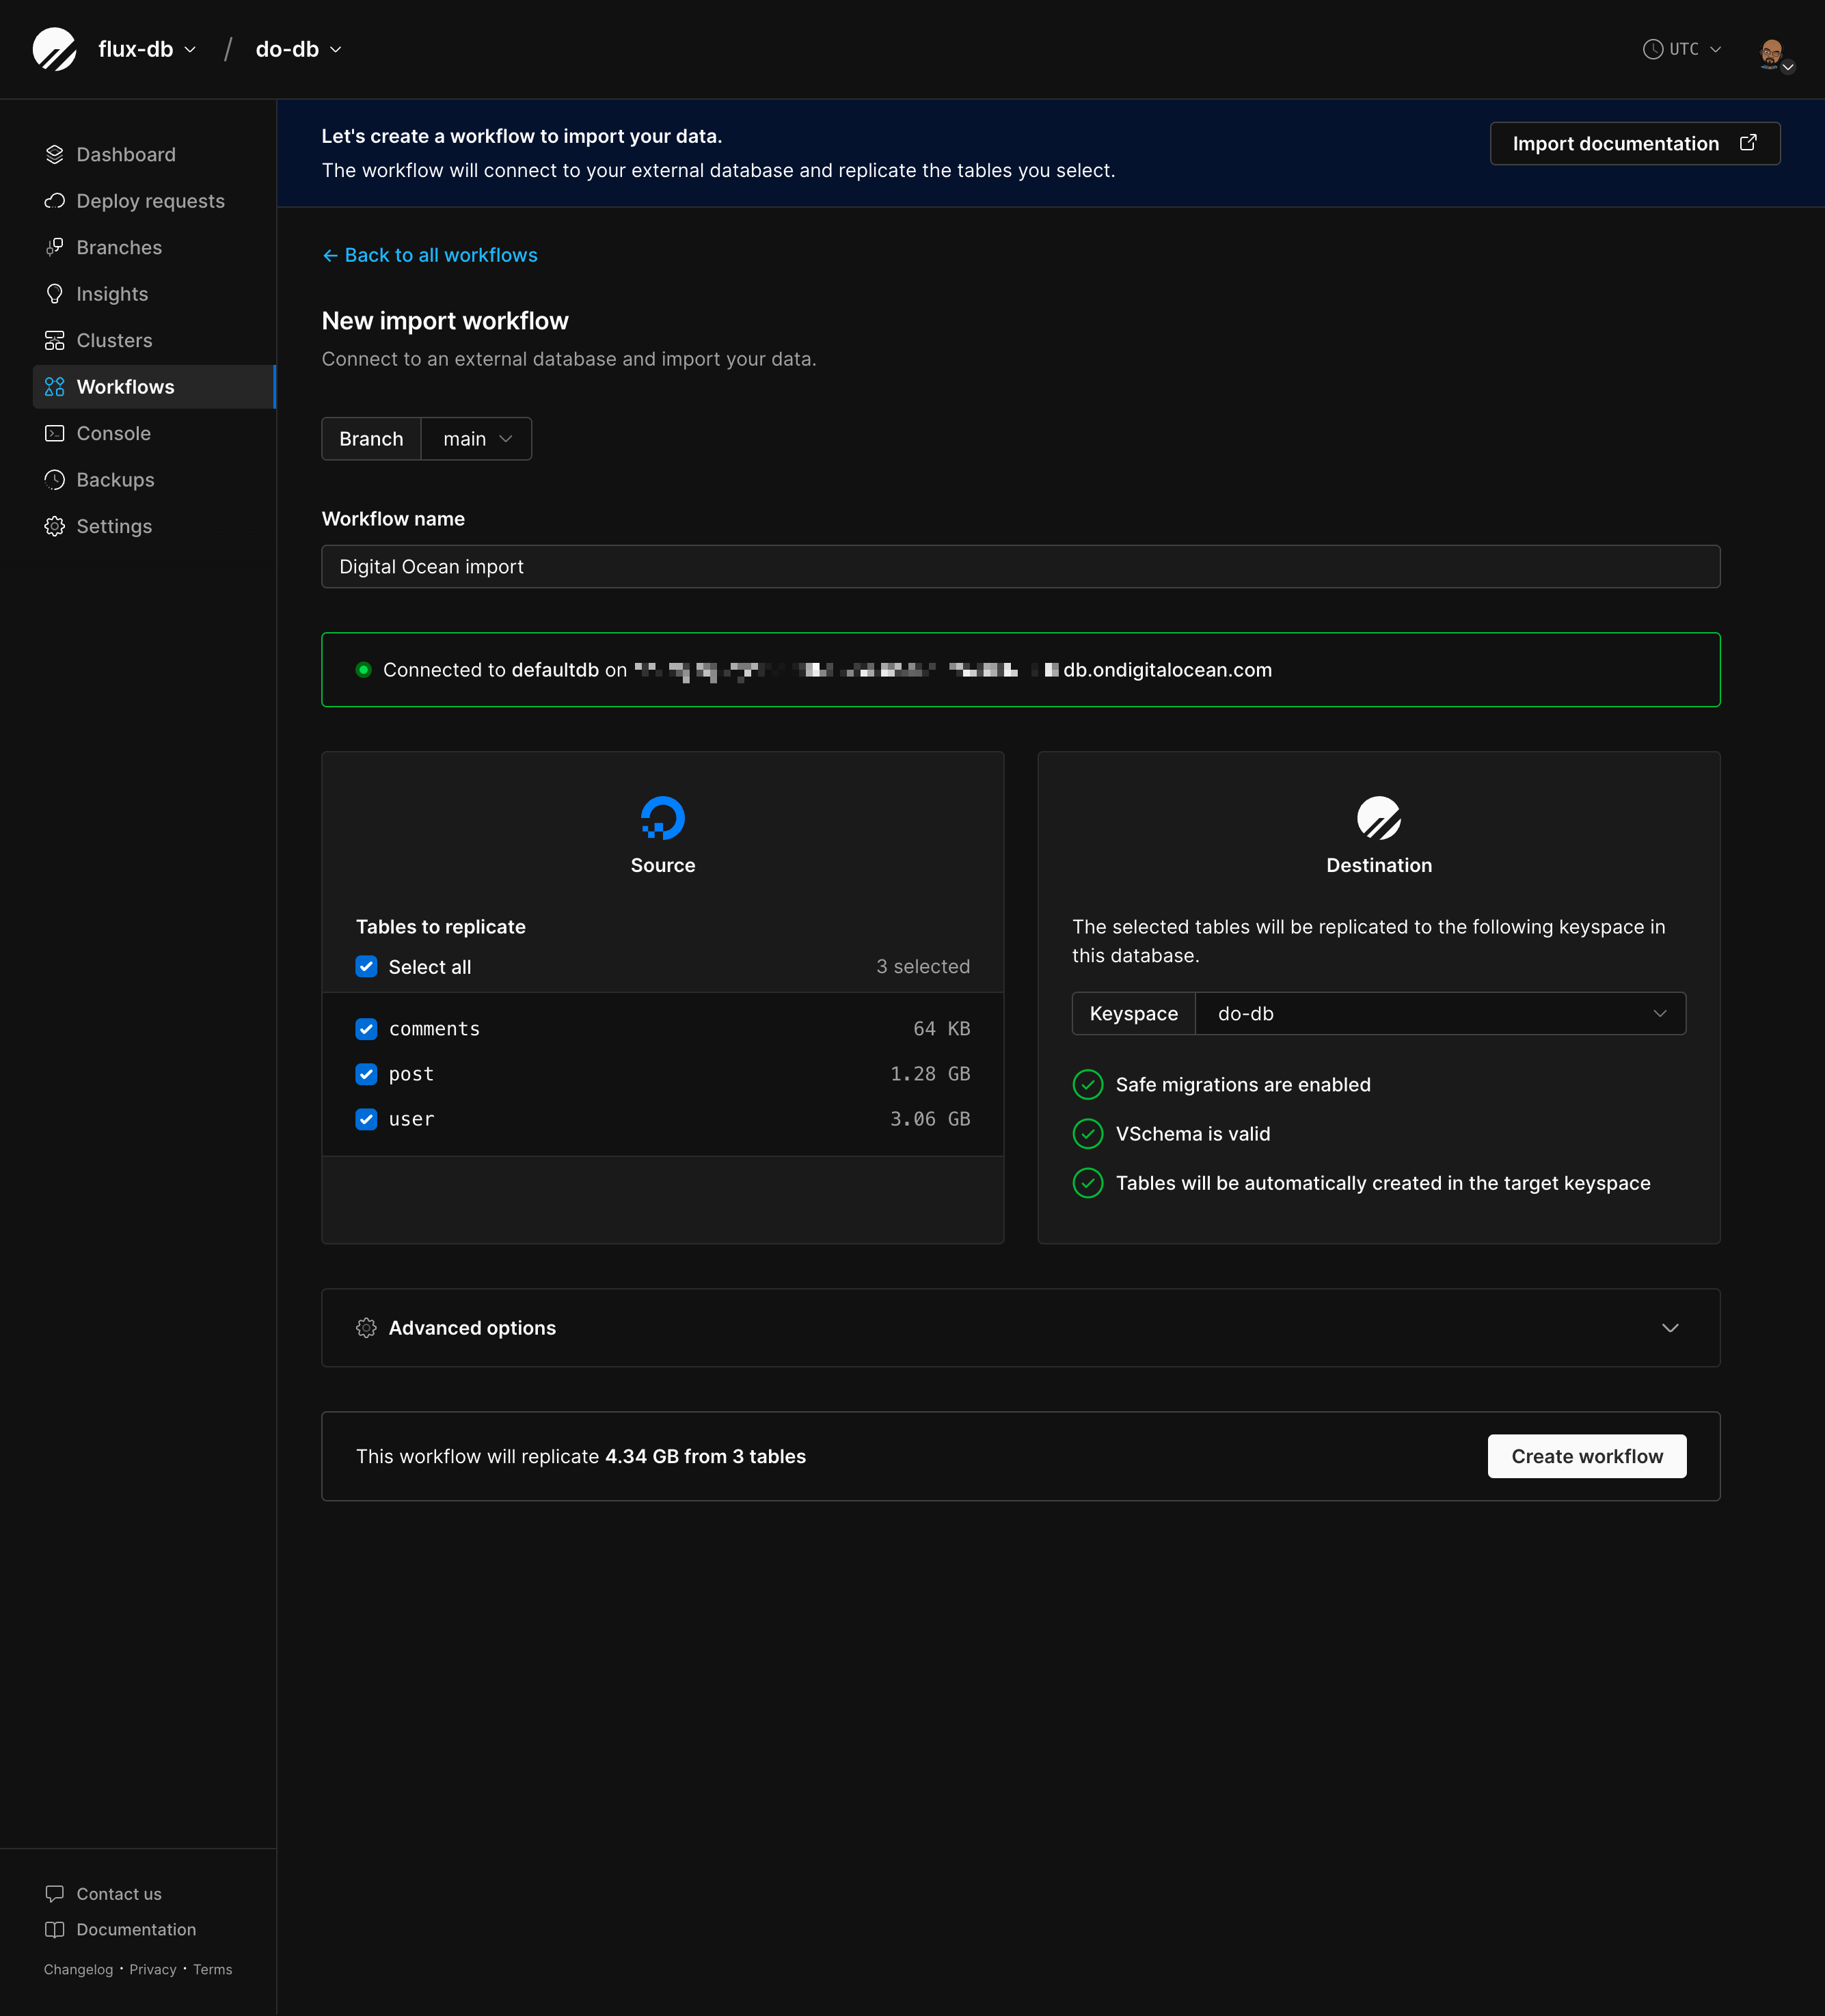Uncheck the Select all tables checkbox

[x=366, y=966]
